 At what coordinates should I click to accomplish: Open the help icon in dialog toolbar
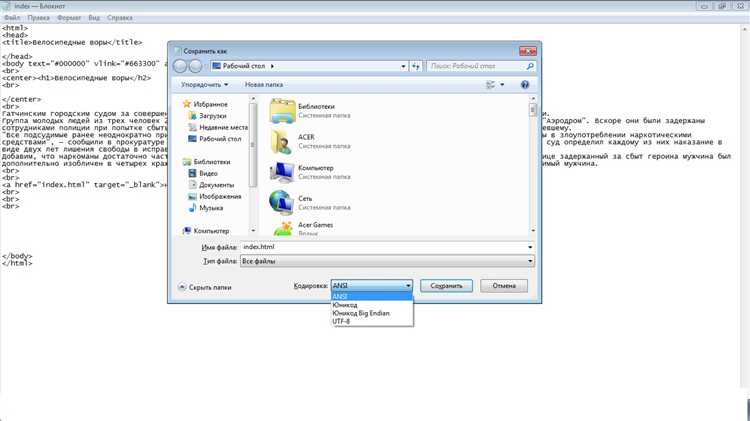(x=525, y=85)
